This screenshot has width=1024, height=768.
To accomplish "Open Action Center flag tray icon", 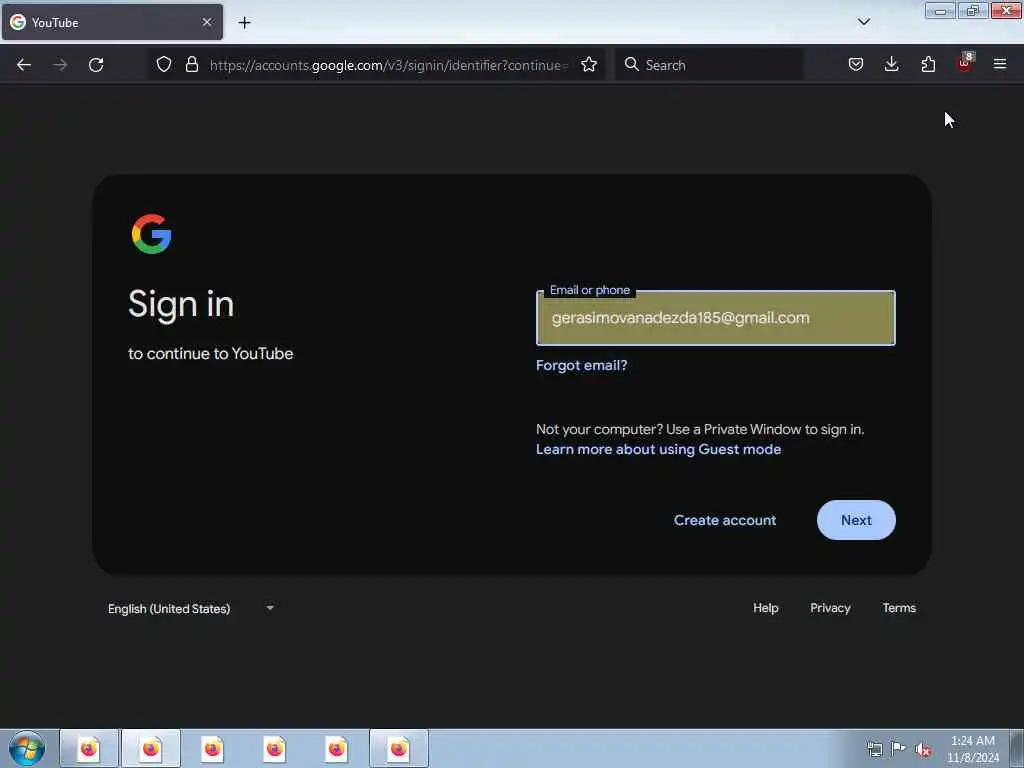I will point(899,748).
